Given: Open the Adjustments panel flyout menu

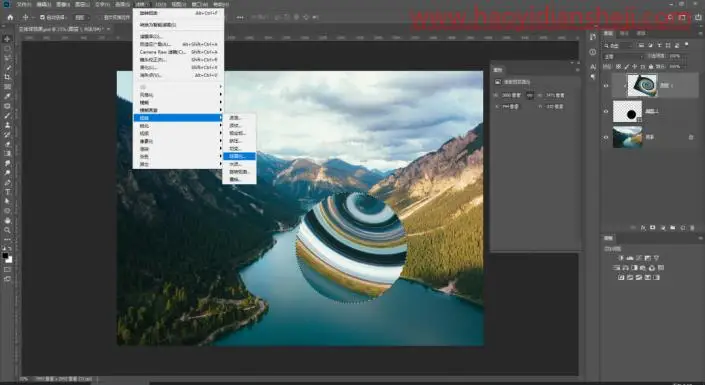Looking at the screenshot, I should (x=701, y=238).
